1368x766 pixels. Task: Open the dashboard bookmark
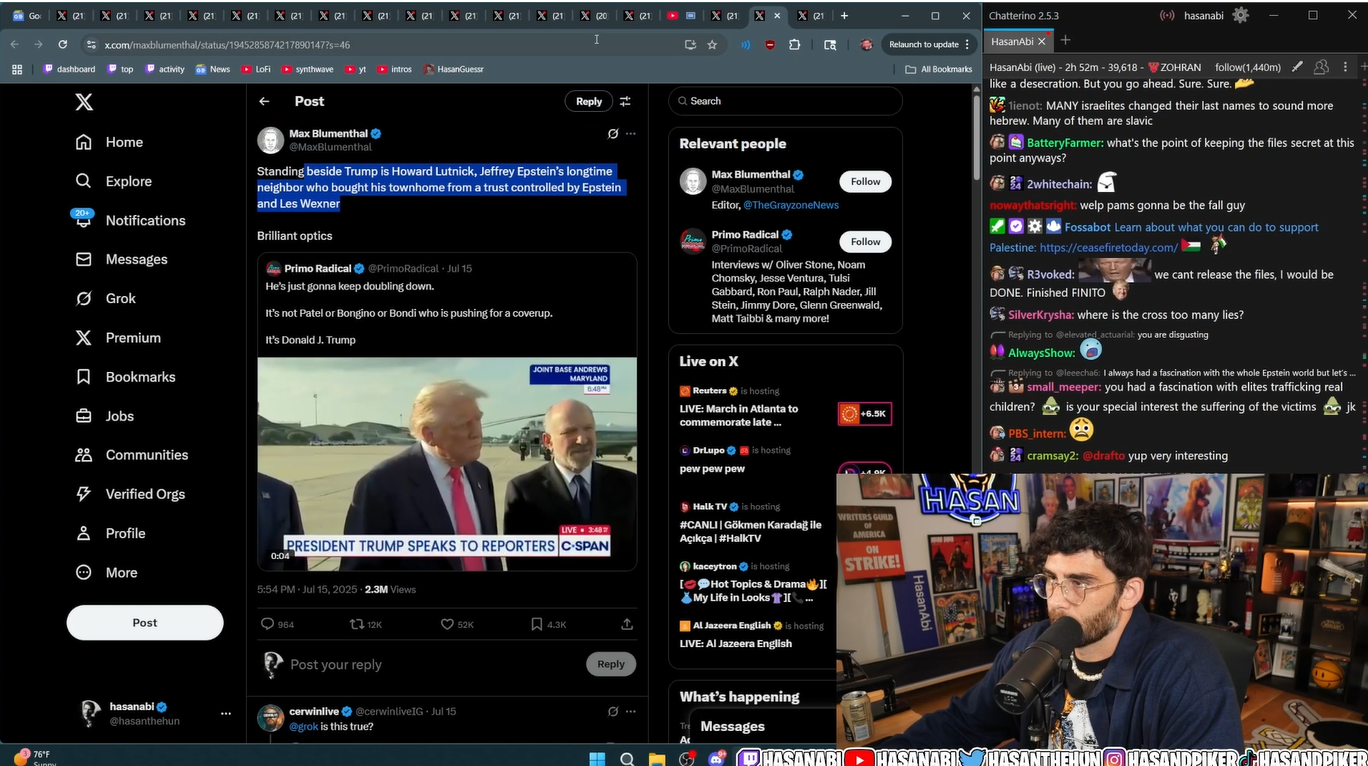click(69, 69)
